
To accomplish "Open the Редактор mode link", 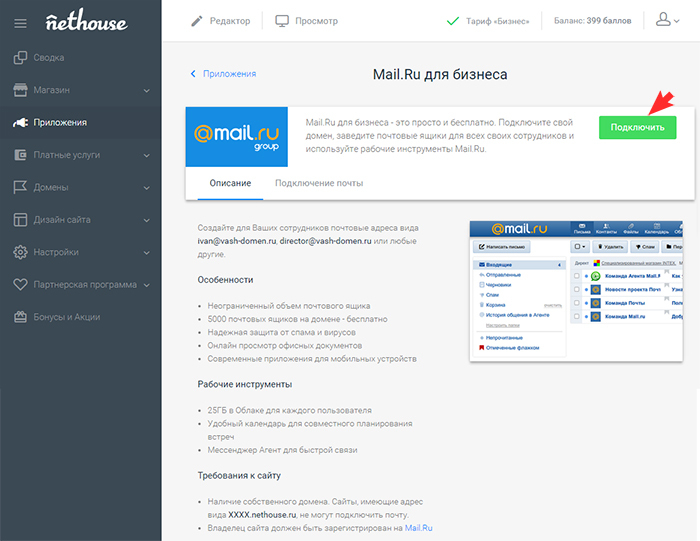I will click(230, 21).
